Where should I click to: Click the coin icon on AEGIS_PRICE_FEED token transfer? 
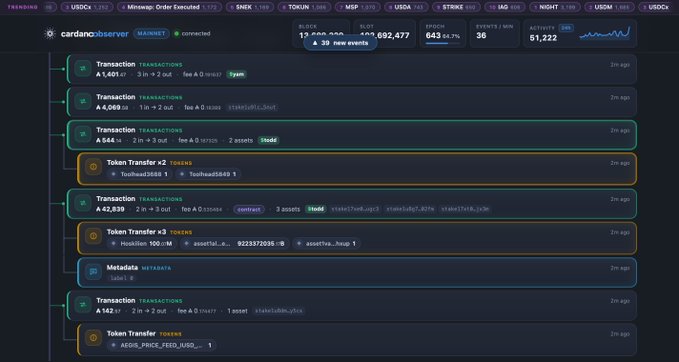click(x=93, y=338)
